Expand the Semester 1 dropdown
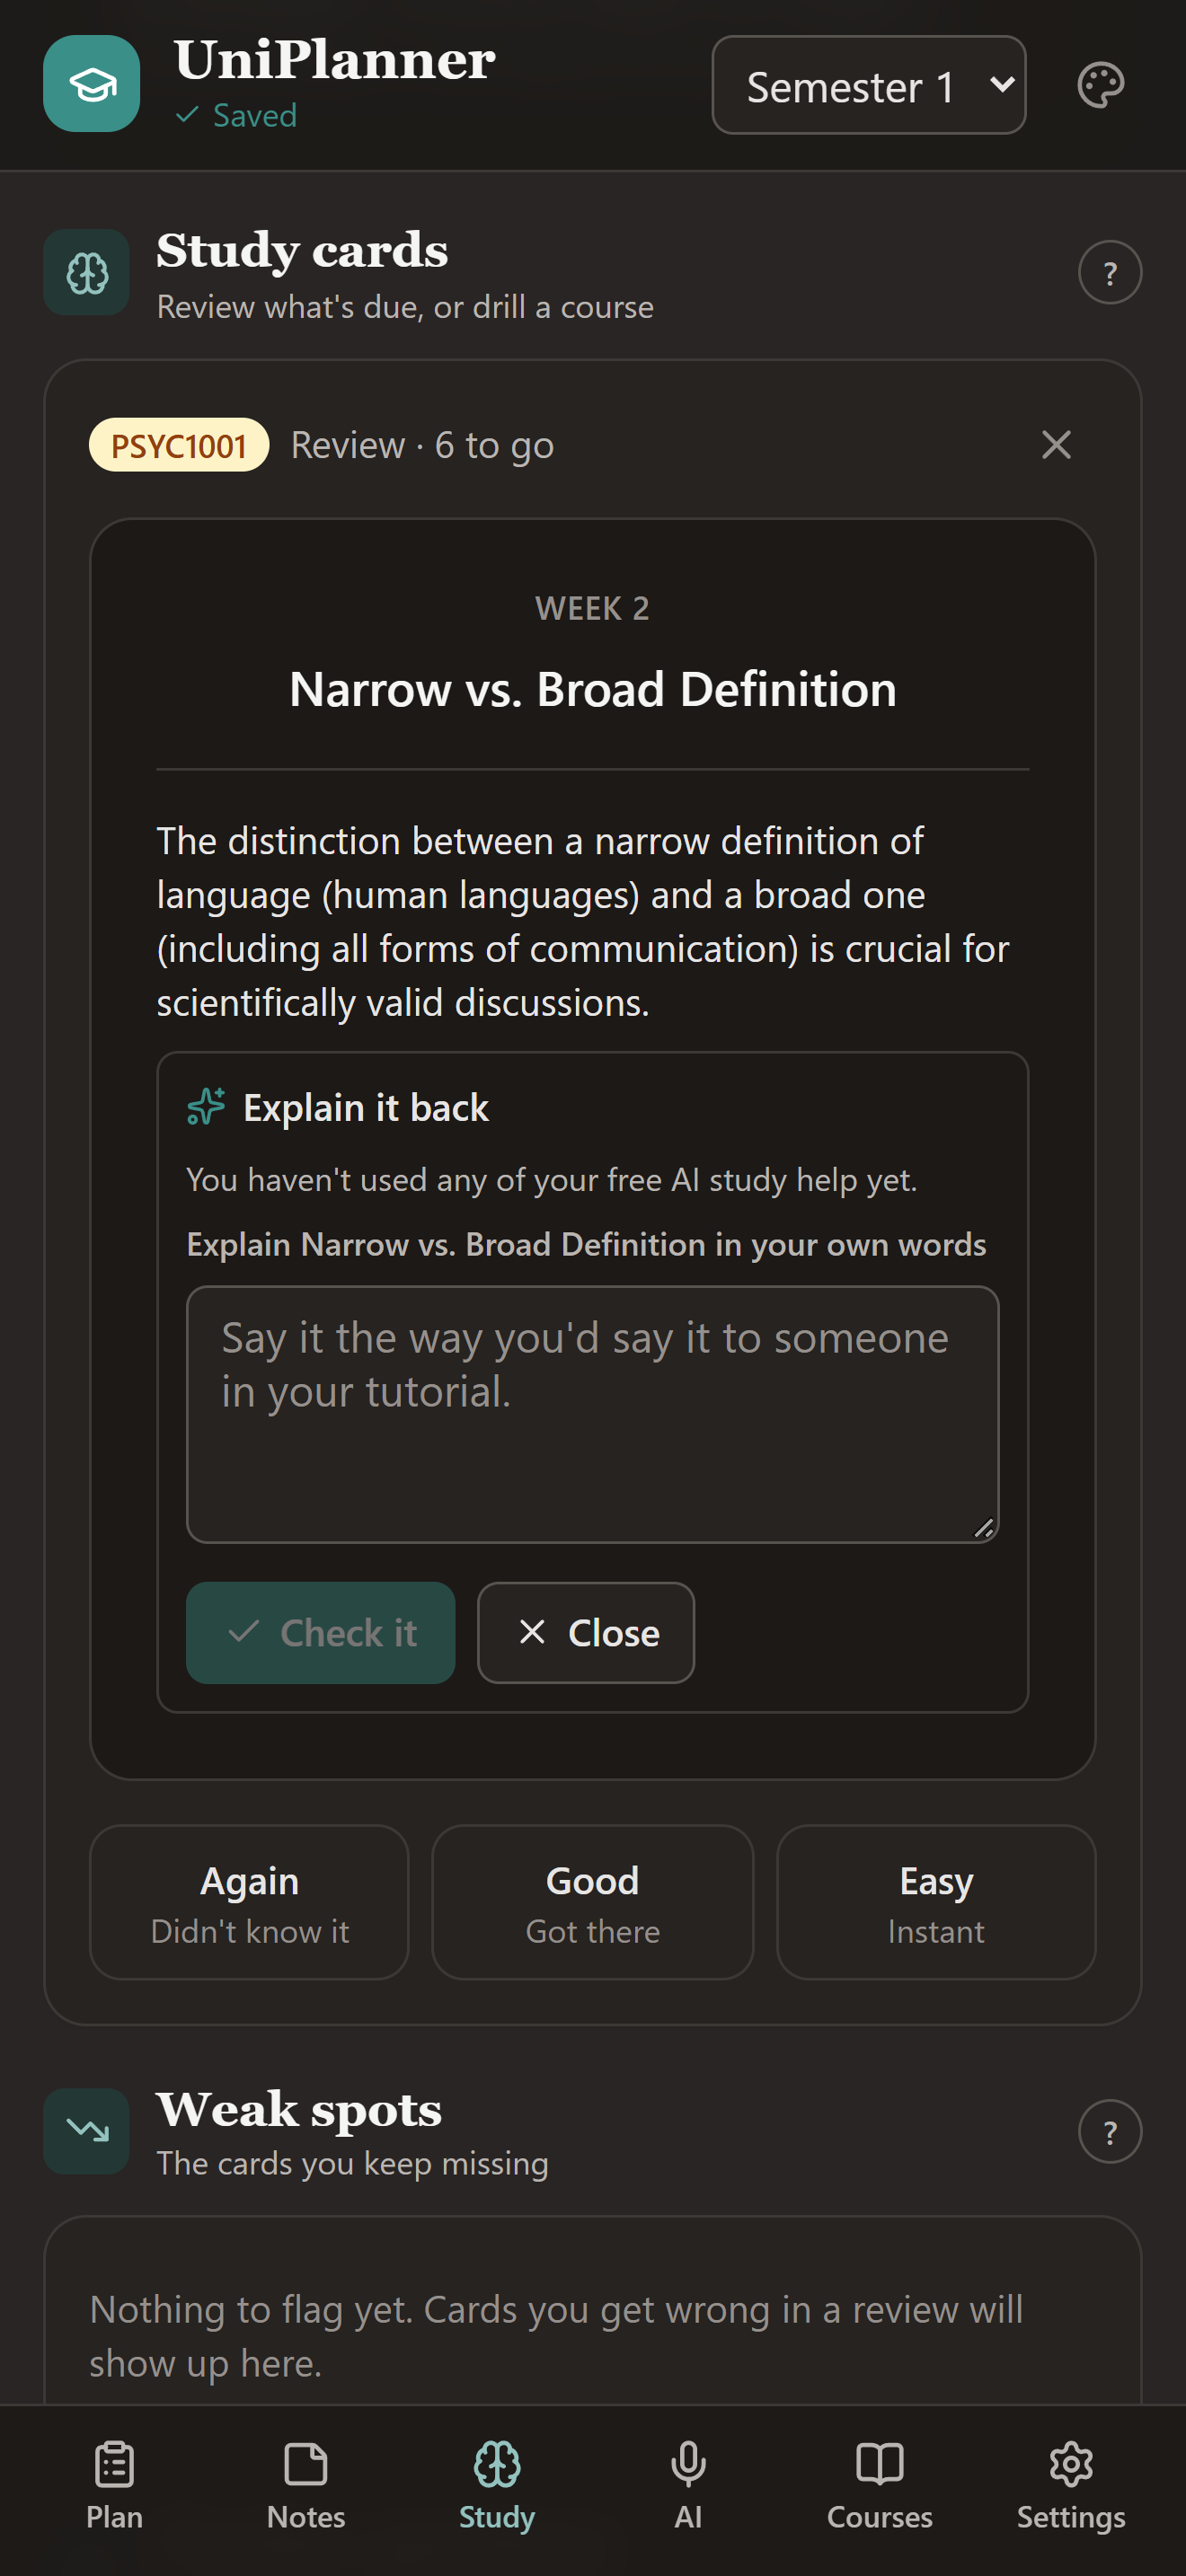 pyautogui.click(x=868, y=85)
